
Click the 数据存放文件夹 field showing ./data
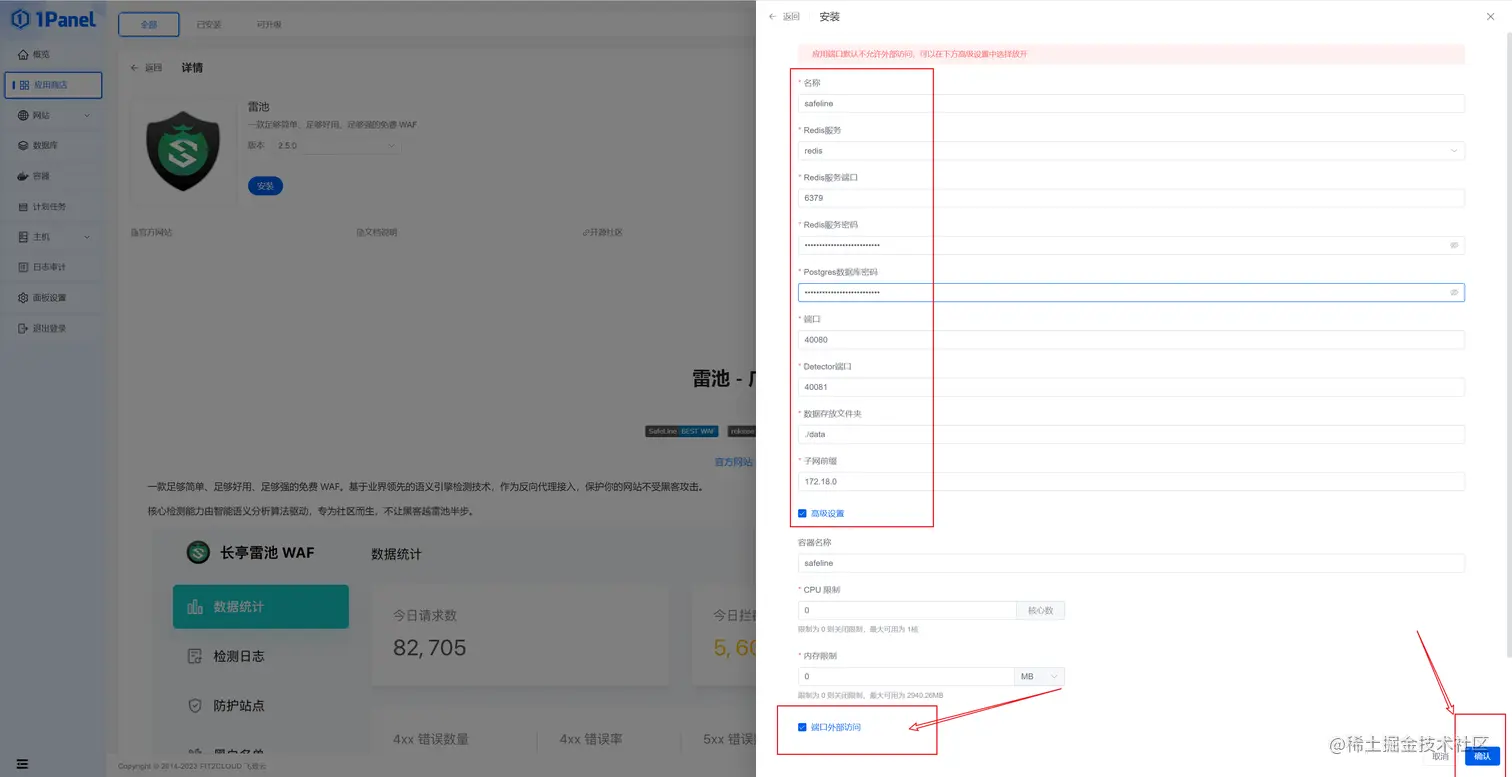1131,434
